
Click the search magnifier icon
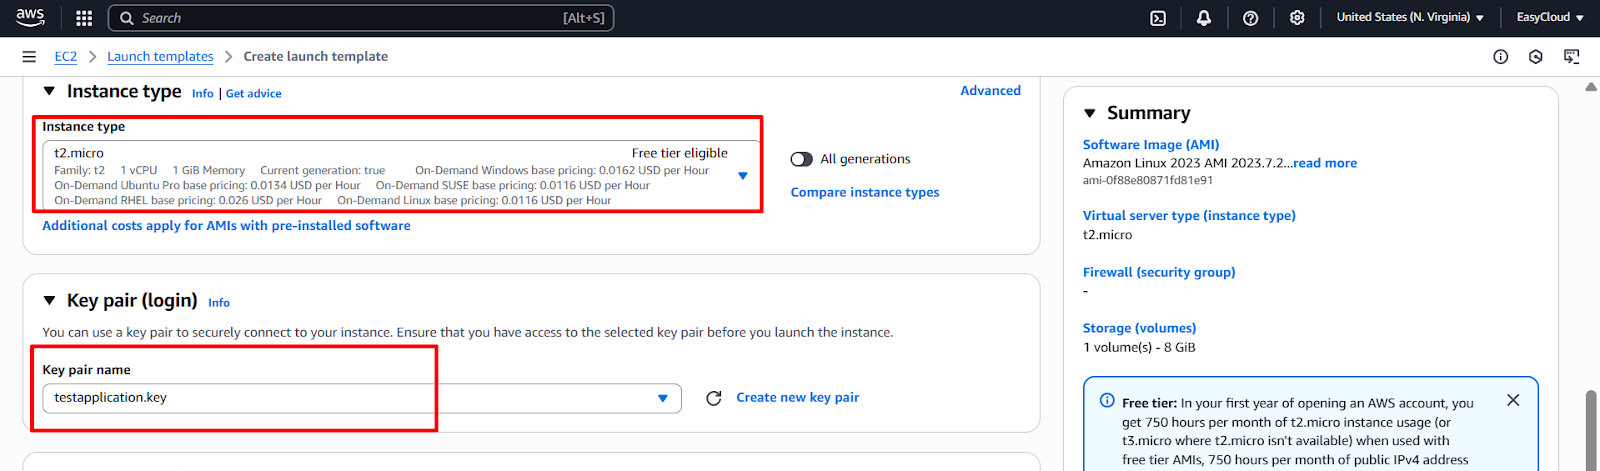click(127, 18)
